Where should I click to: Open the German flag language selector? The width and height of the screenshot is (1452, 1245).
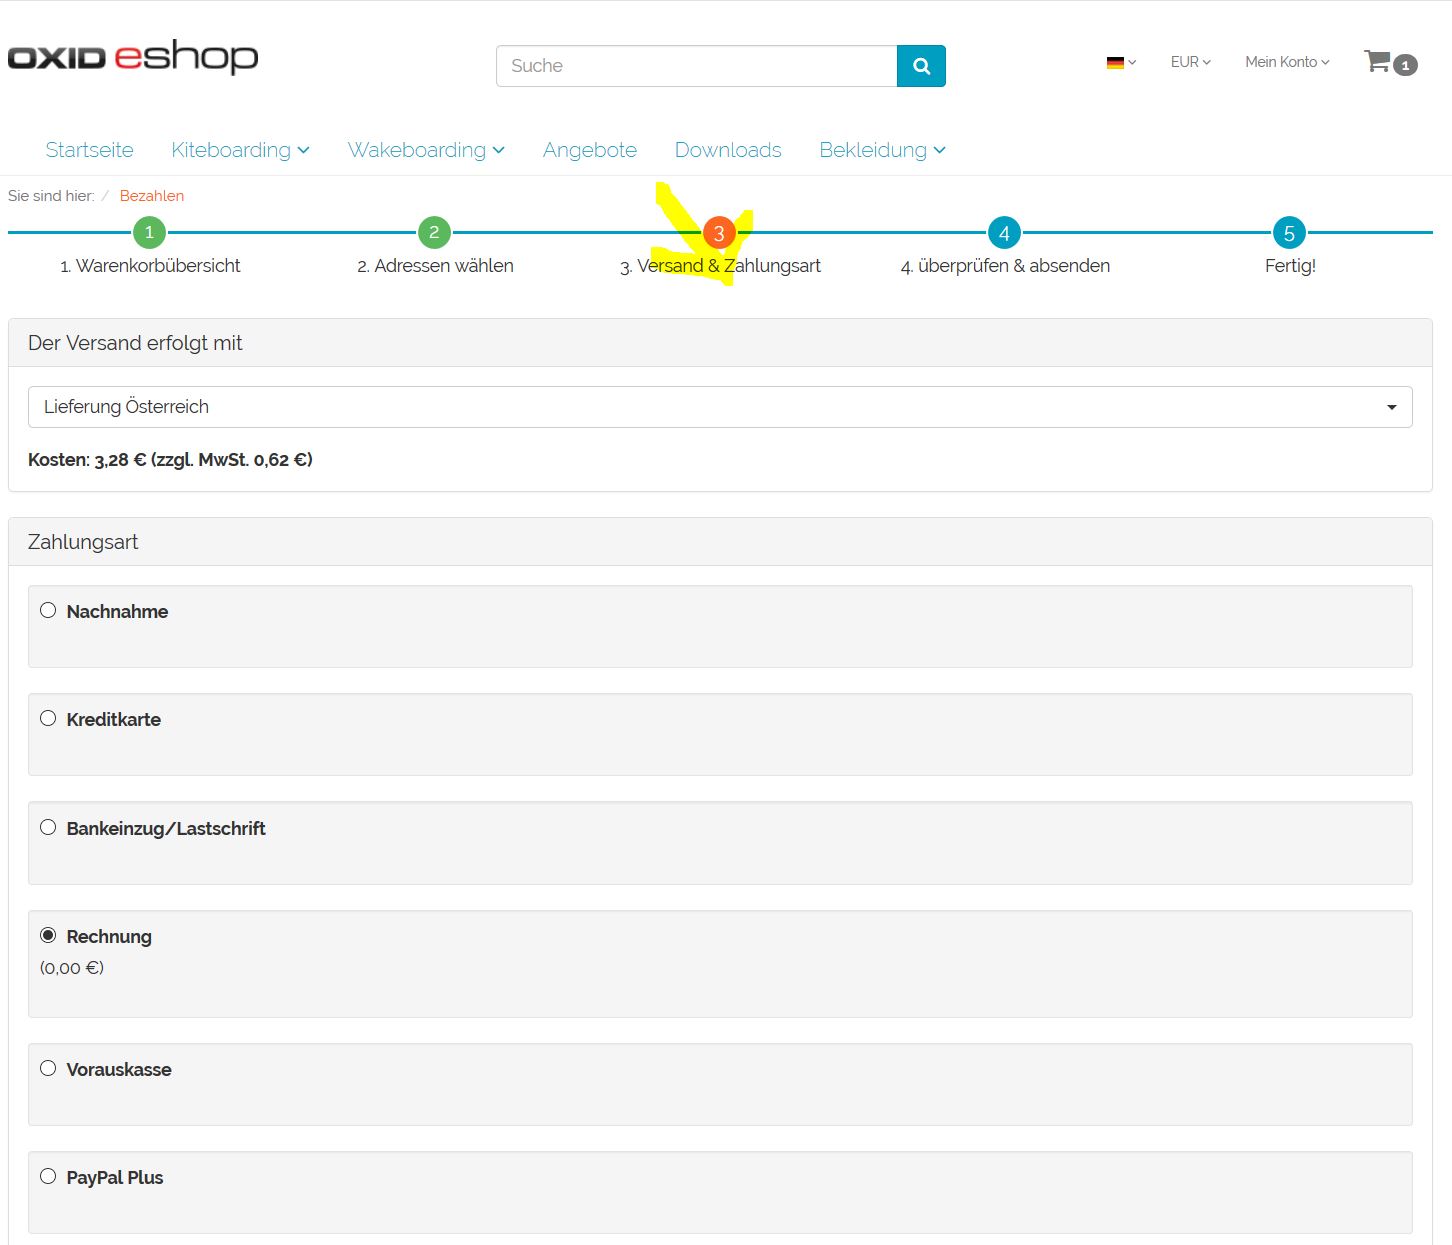point(1120,62)
